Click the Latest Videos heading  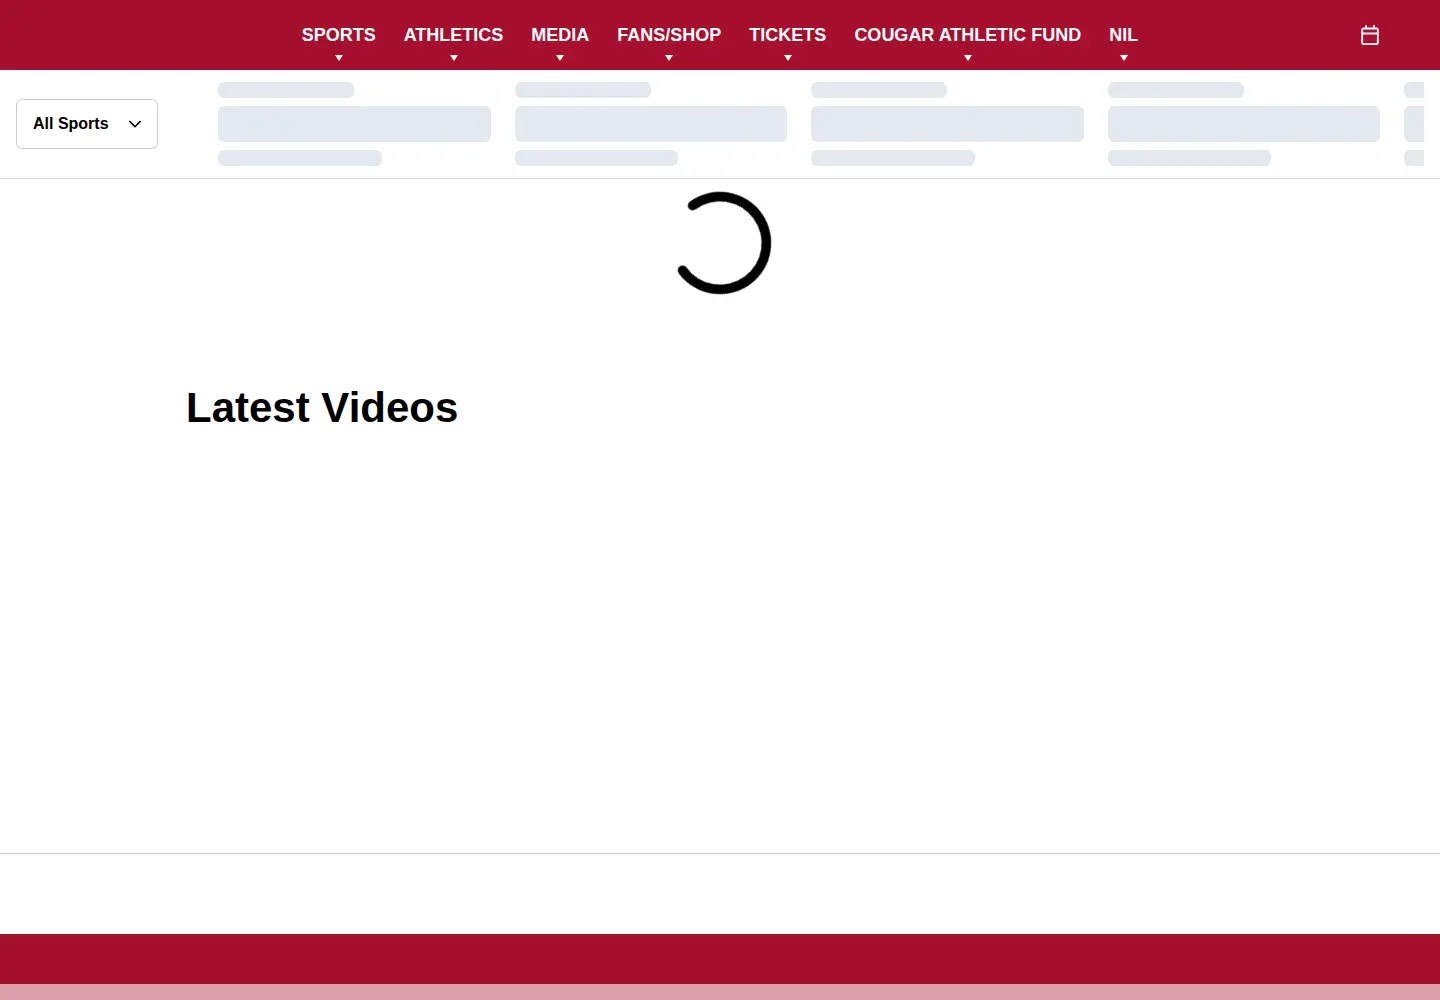click(322, 408)
